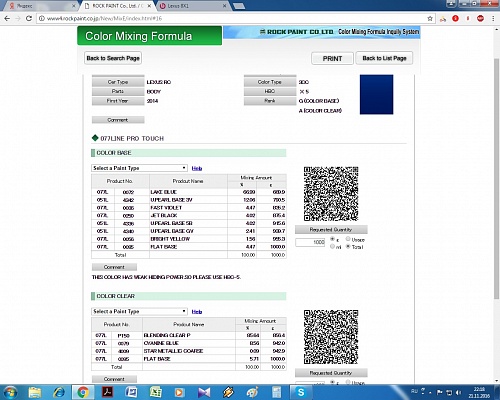
Task: Open the Help link beside Color Clear dropdown
Action: pyautogui.click(x=197, y=312)
